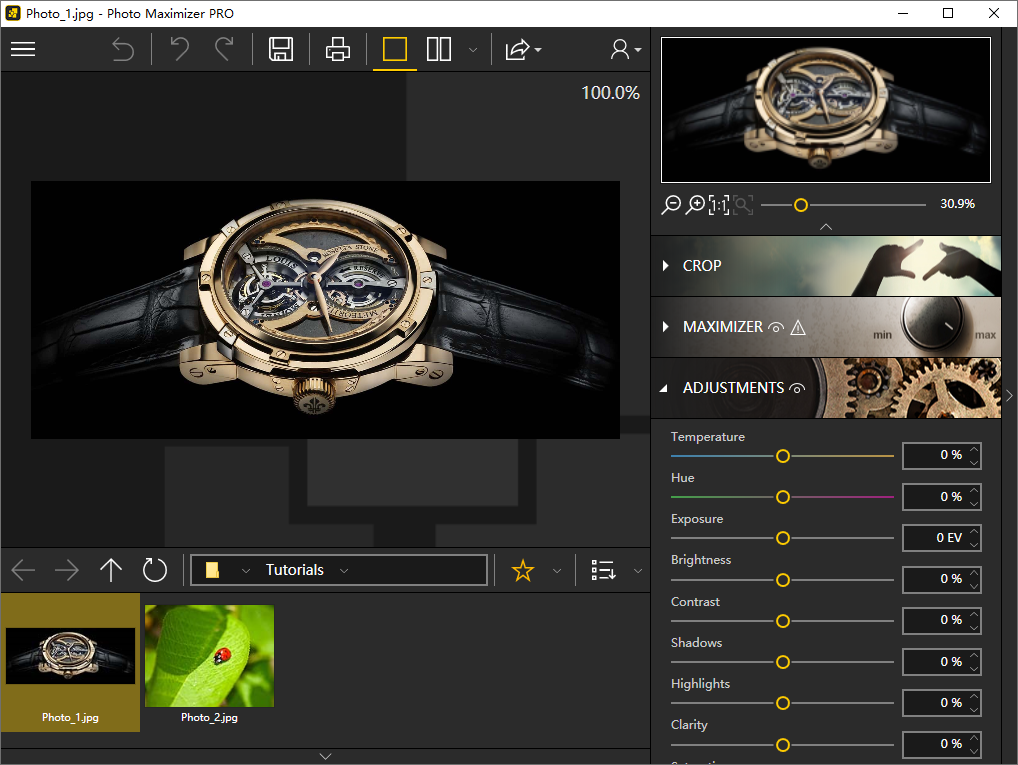Viewport: 1018px width, 765px height.
Task: Toggle the favorites star button
Action: pos(522,570)
